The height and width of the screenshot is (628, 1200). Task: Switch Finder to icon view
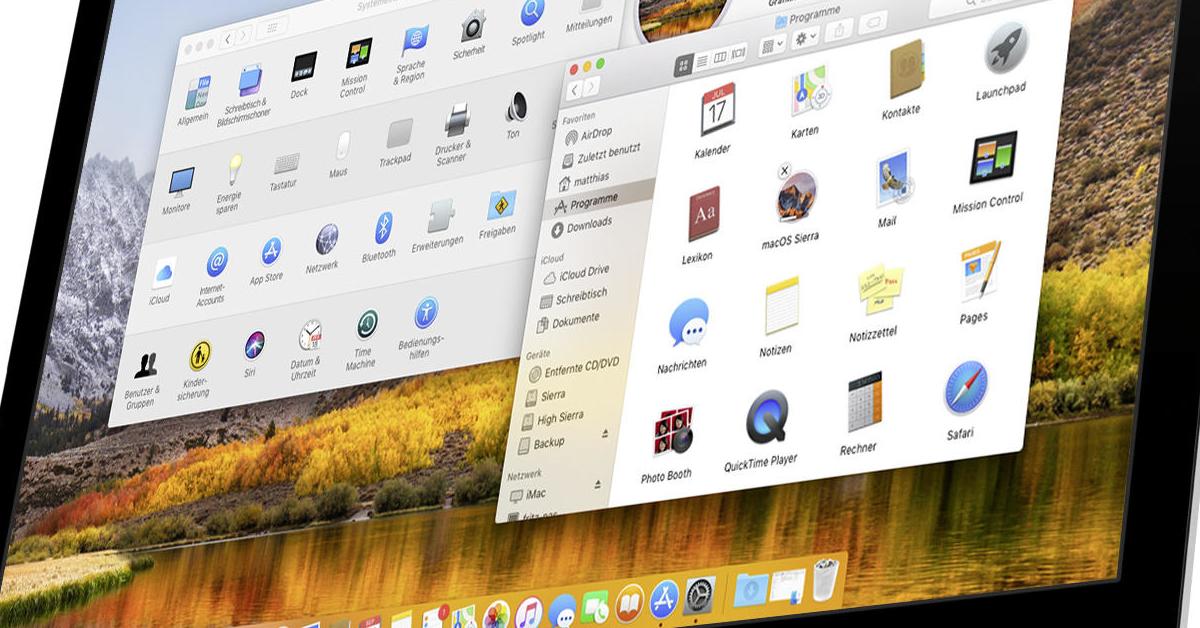tap(685, 64)
